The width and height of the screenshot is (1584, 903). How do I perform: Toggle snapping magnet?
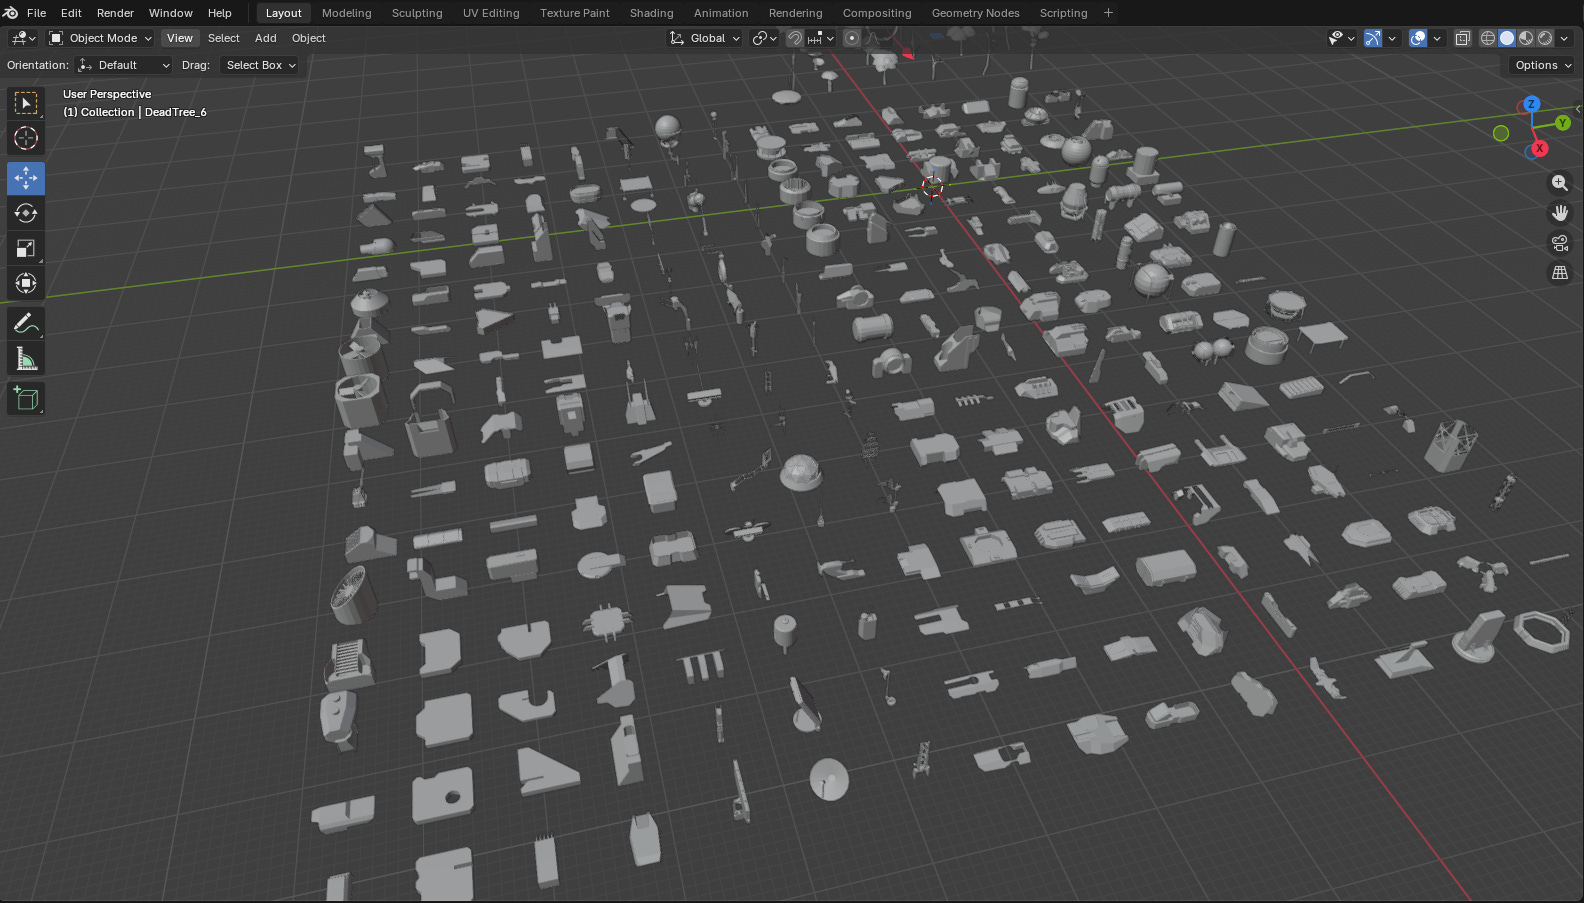point(794,38)
